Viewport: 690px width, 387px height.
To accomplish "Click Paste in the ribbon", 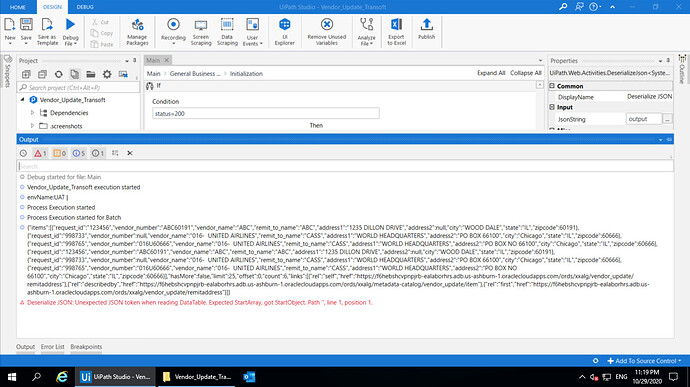I will [x=102, y=44].
